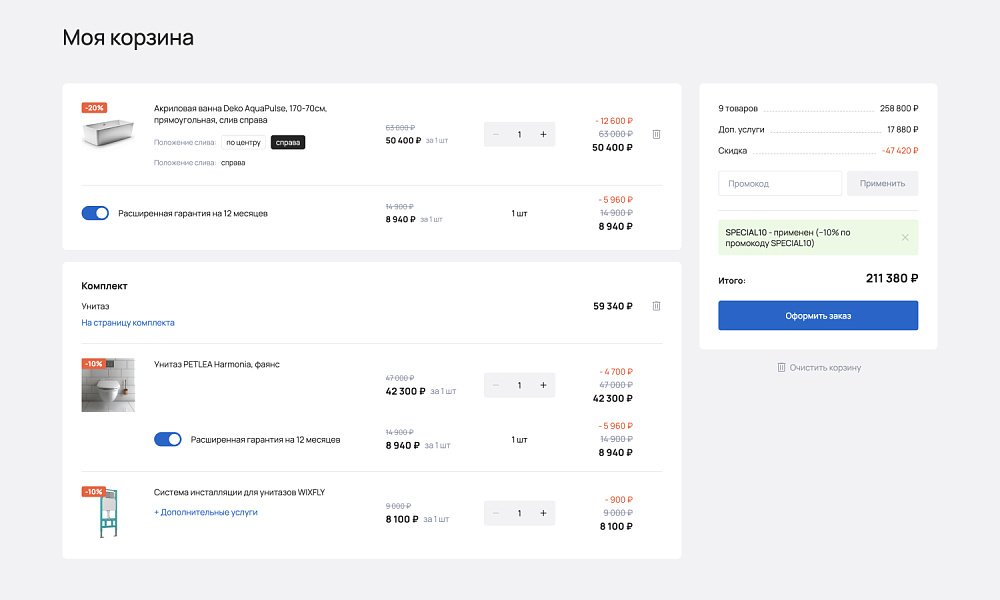Decrease WIXFLY installation system quantity
1000x600 pixels.
click(x=496, y=513)
